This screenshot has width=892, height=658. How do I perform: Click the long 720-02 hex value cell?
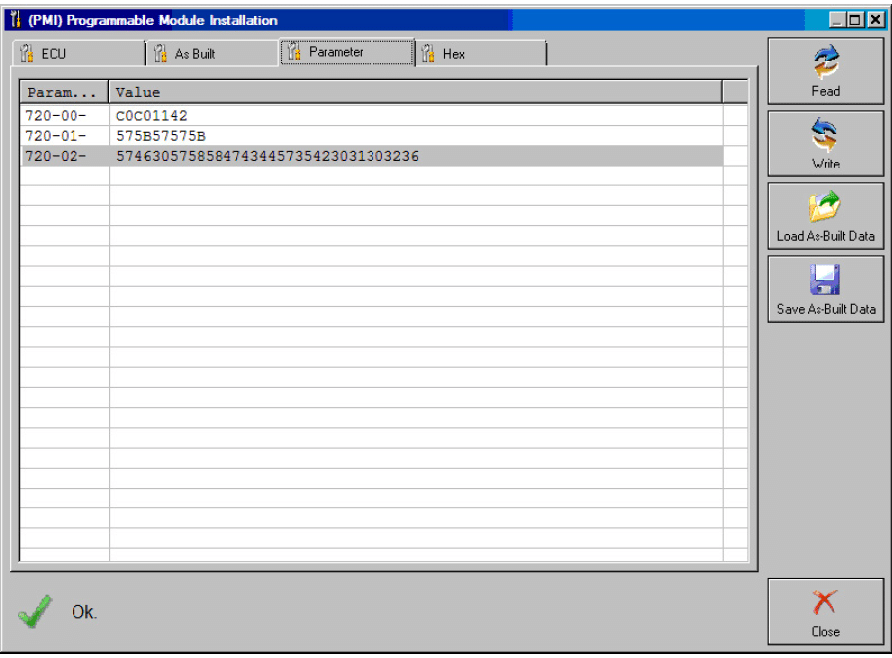point(267,157)
